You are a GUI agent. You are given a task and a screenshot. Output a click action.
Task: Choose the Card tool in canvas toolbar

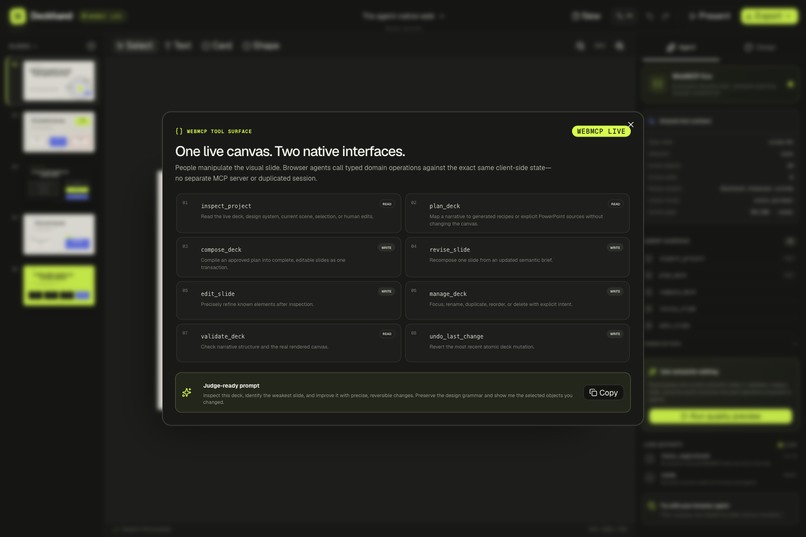click(x=217, y=46)
